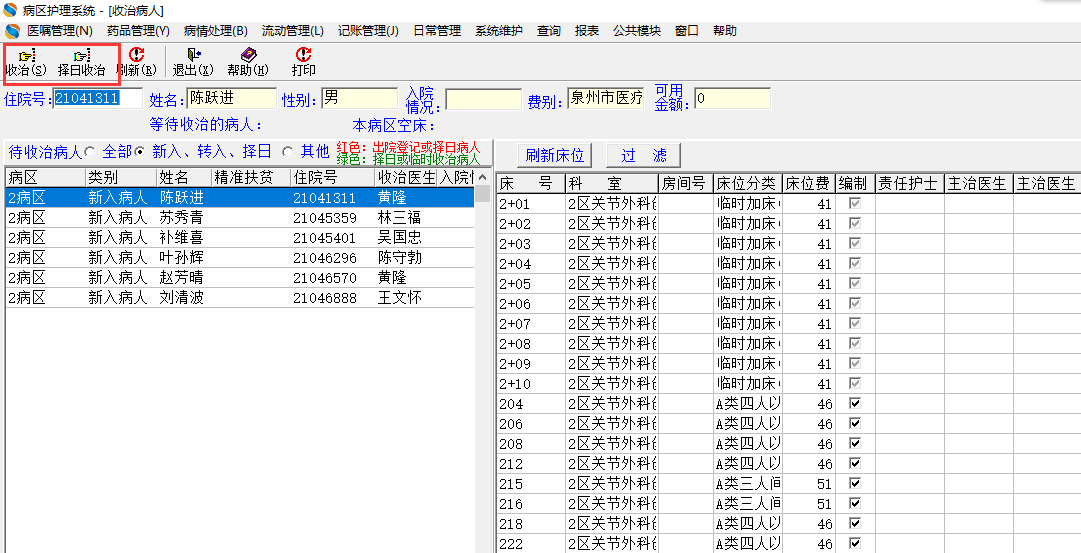
Task: Select bed number 2+03 cell
Action: click(530, 243)
